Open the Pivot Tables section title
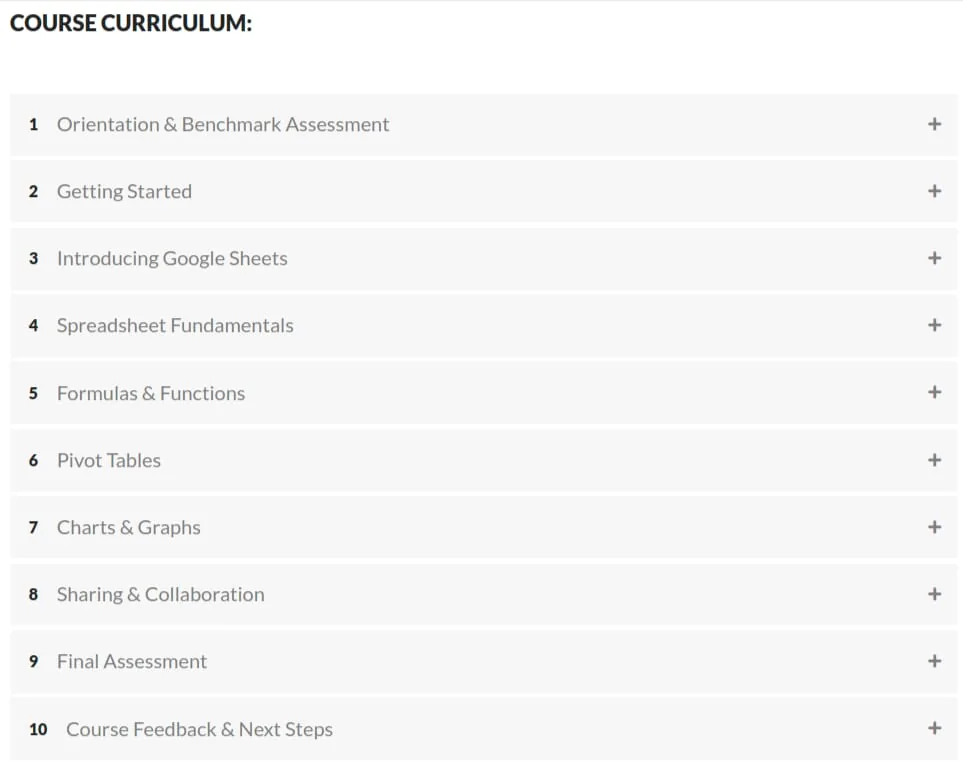963x762 pixels. [109, 461]
